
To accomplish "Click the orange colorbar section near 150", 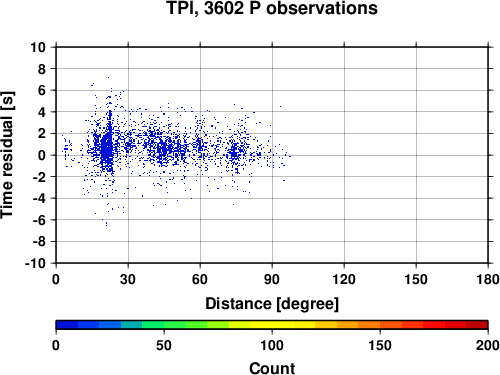I will (380, 325).
